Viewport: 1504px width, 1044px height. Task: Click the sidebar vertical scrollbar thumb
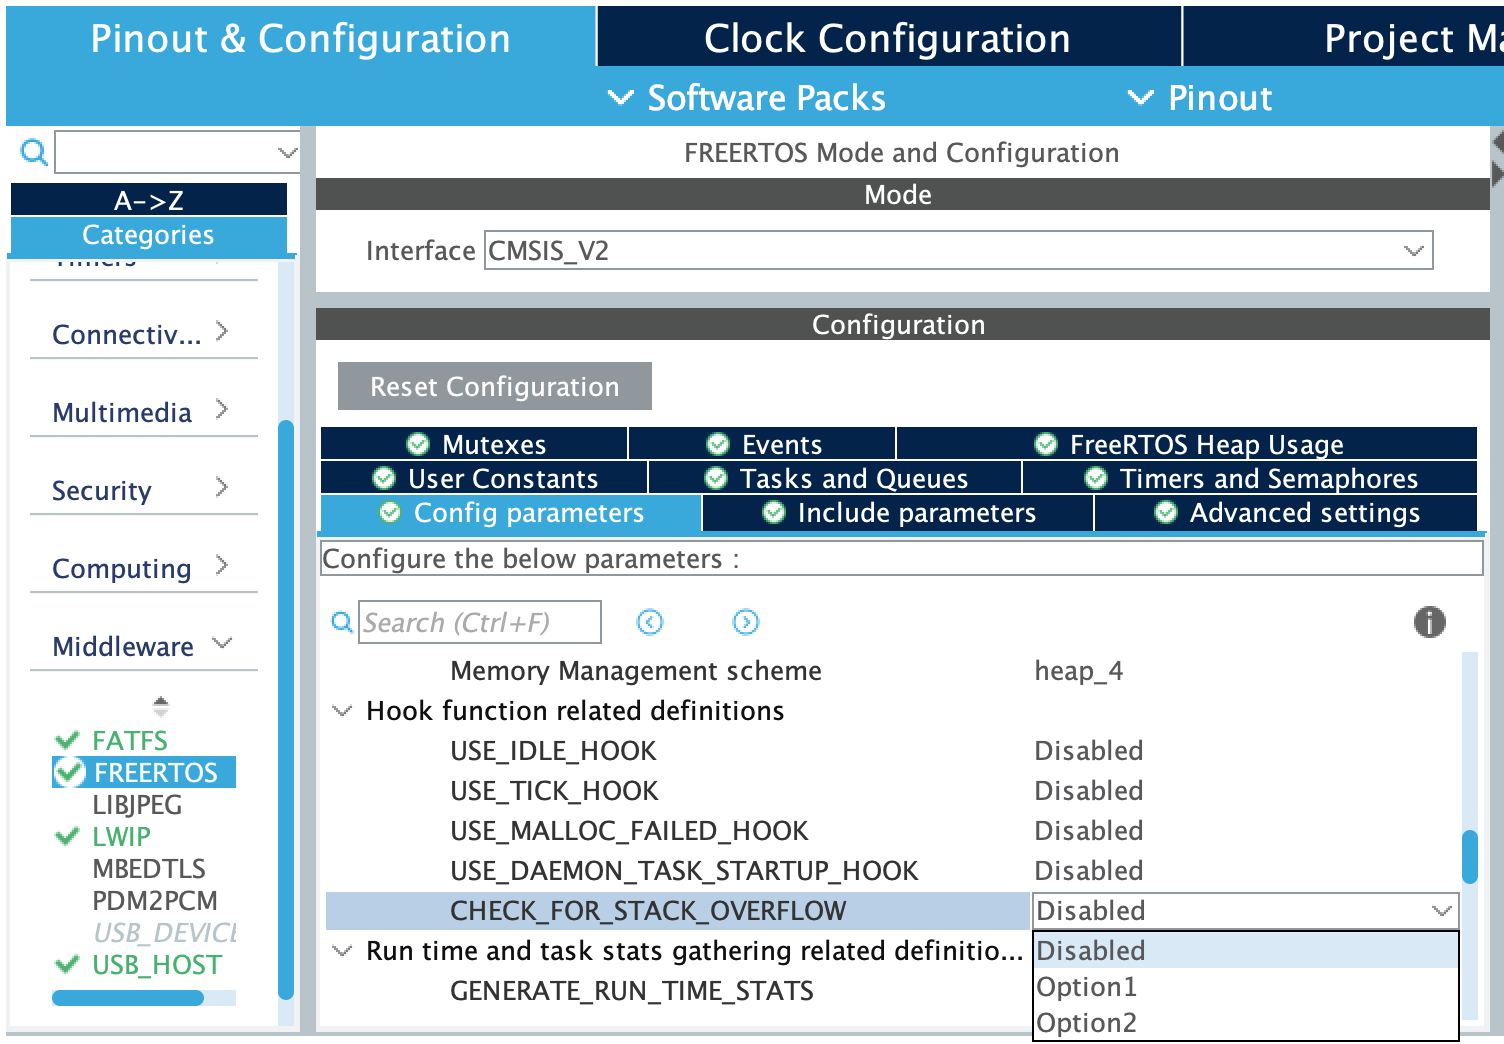tap(286, 710)
